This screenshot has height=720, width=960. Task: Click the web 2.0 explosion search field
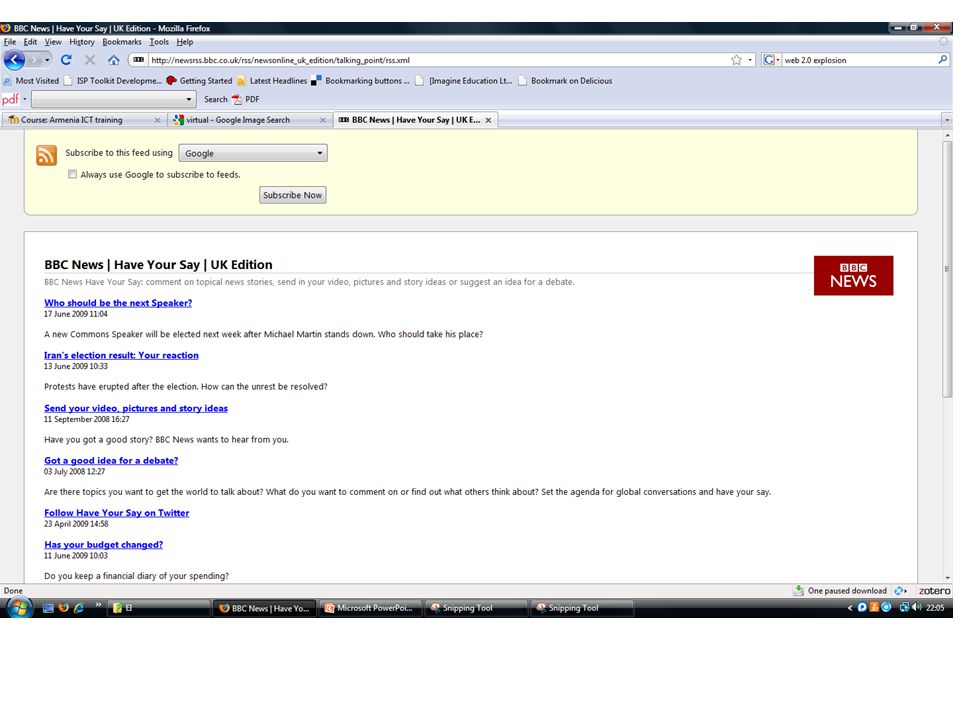(x=859, y=60)
